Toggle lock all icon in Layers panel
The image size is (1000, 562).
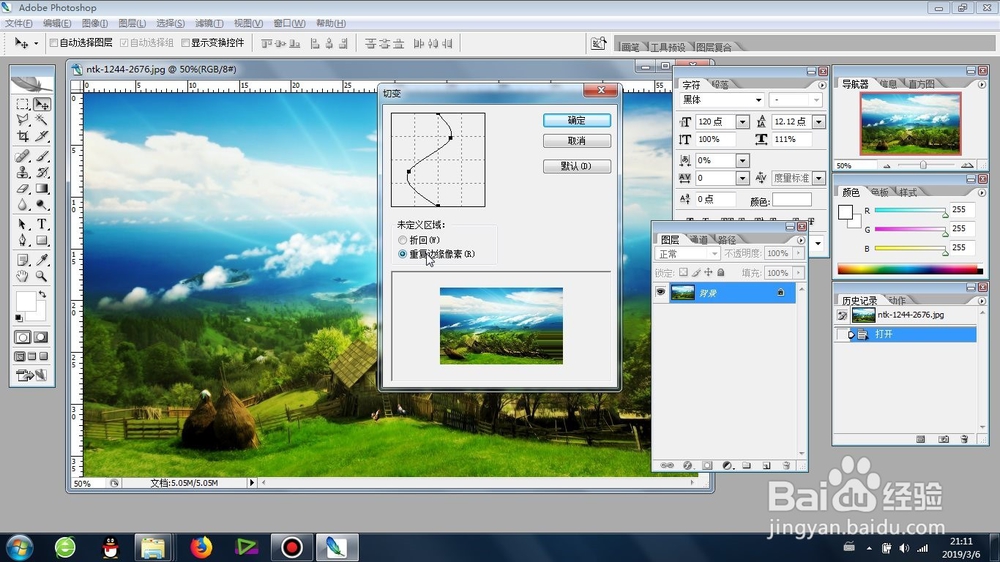pos(721,272)
